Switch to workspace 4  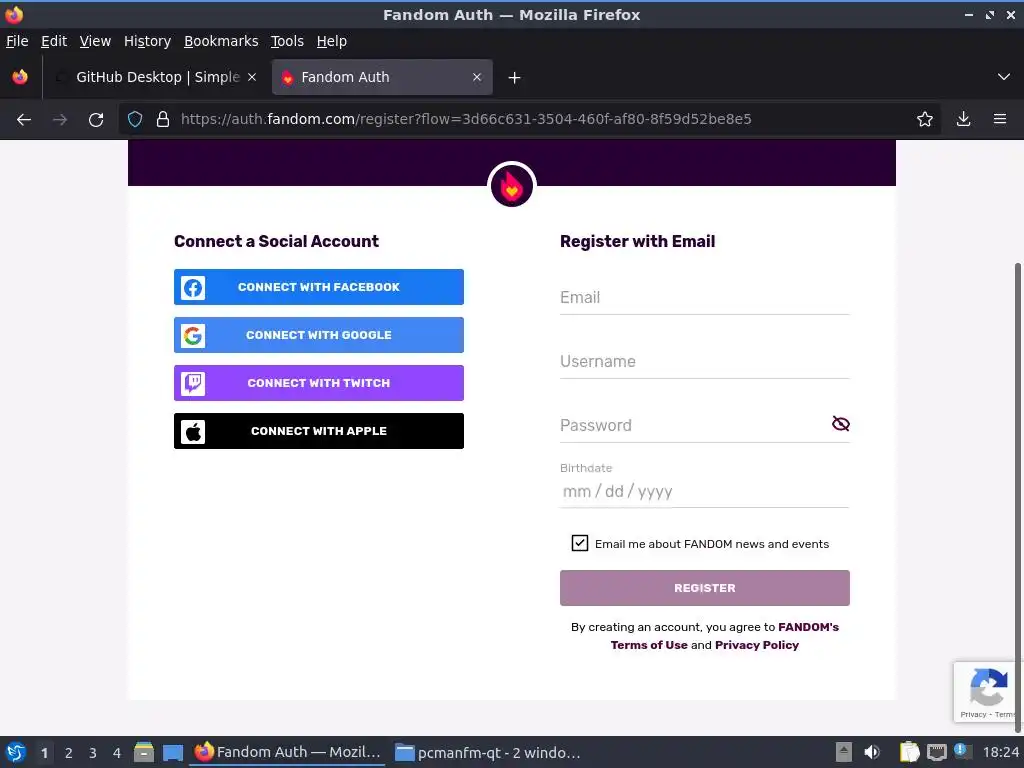click(x=117, y=753)
